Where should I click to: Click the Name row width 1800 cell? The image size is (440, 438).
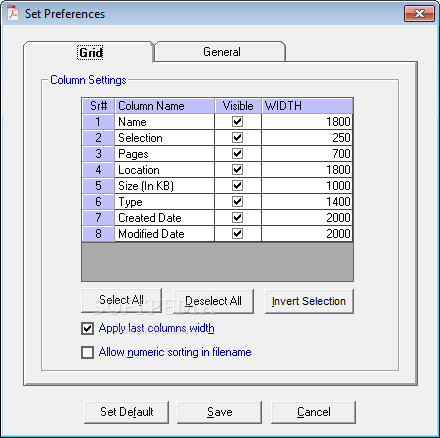point(307,122)
